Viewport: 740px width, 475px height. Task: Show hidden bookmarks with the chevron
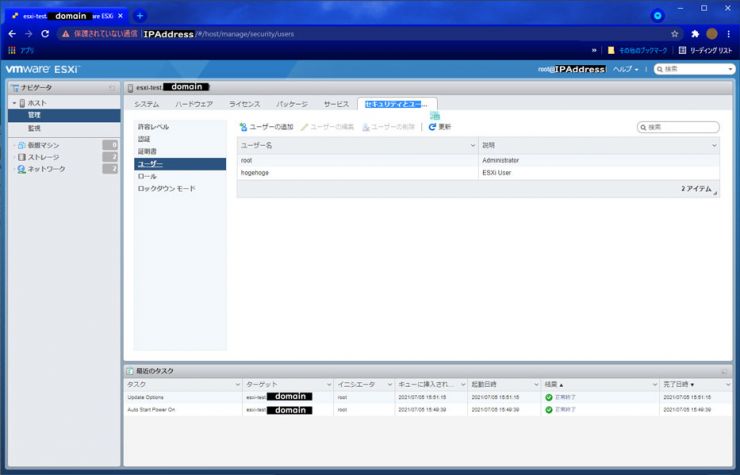(x=594, y=50)
